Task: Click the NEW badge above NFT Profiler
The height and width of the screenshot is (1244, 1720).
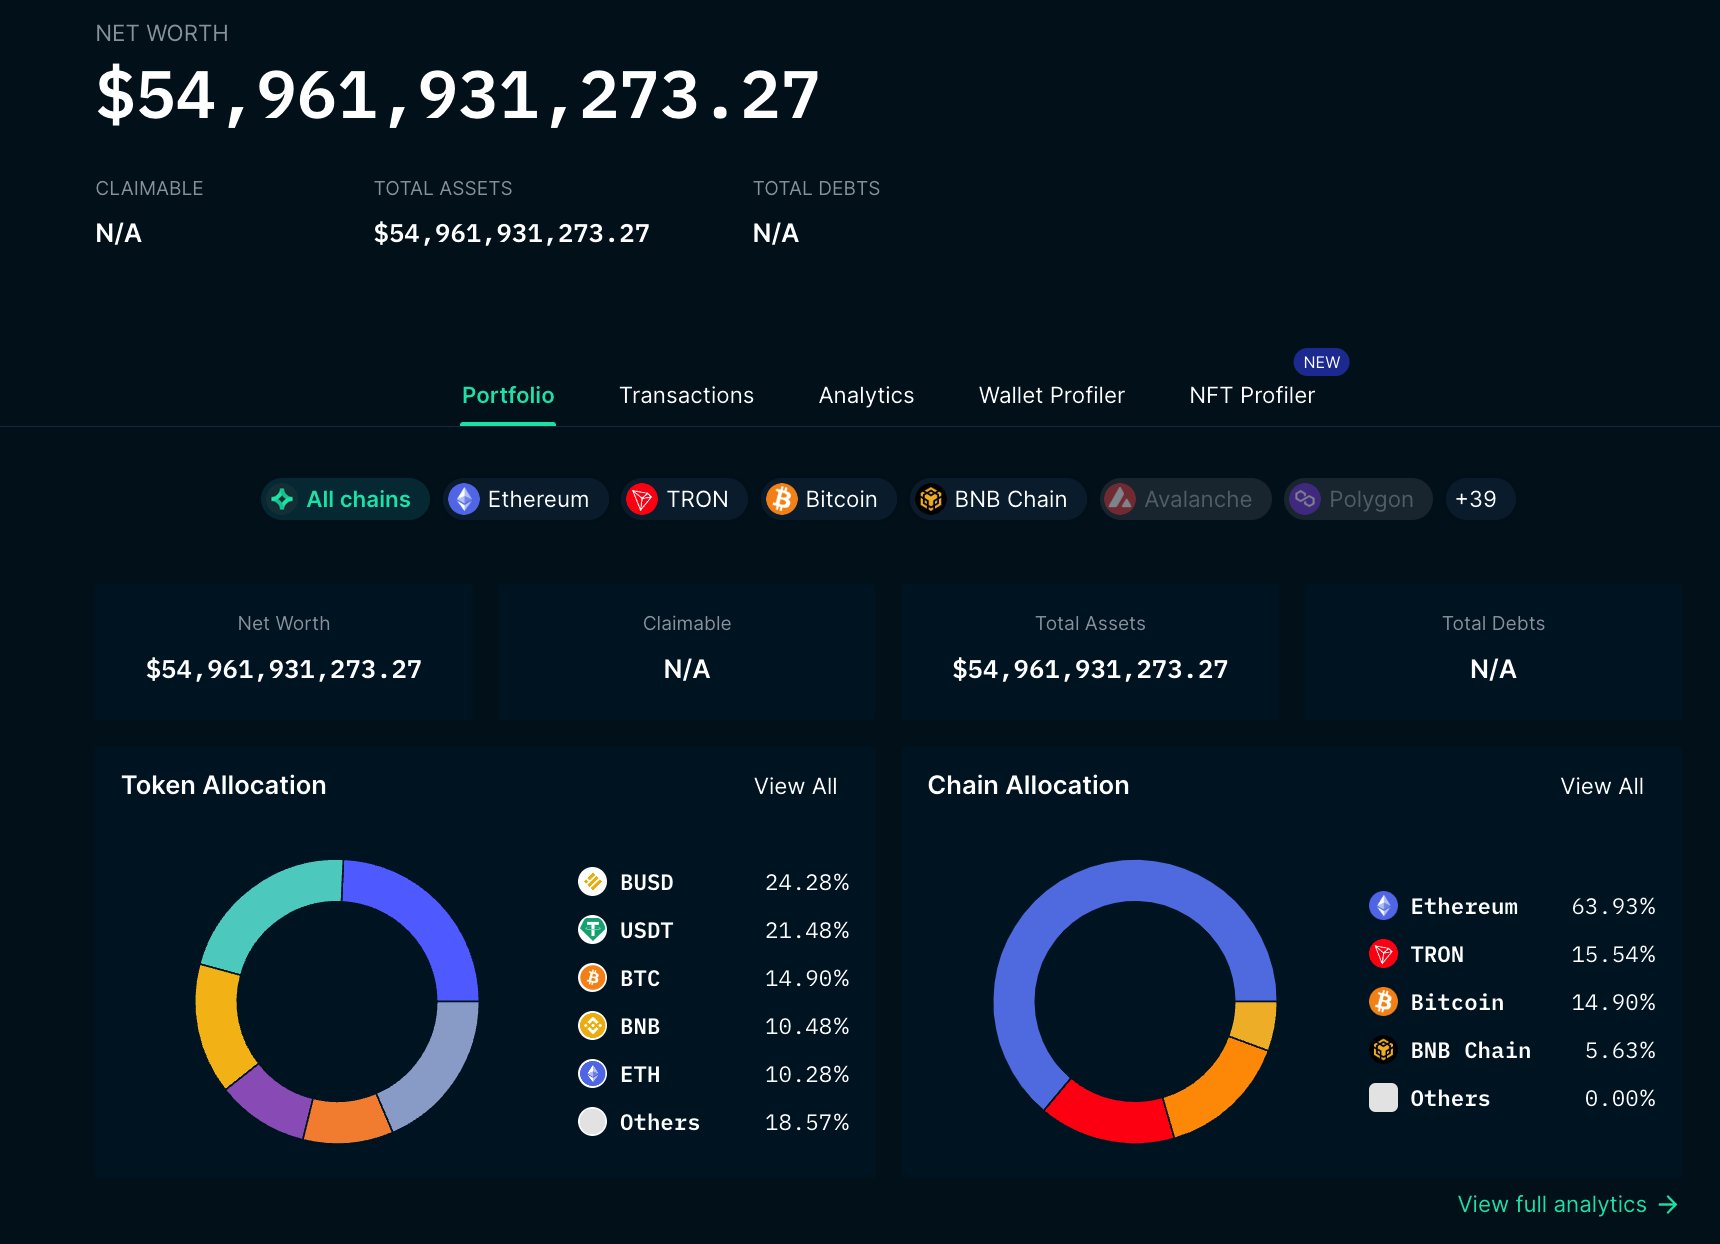Action: pyautogui.click(x=1321, y=362)
